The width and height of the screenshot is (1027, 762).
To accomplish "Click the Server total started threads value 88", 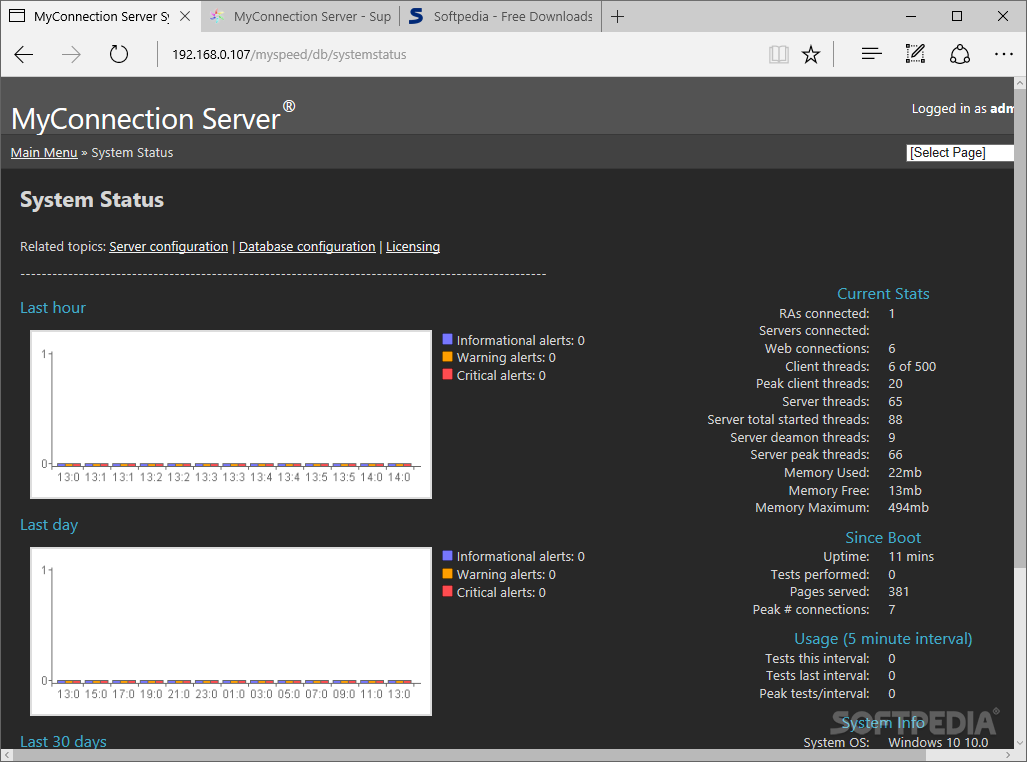I will pos(895,419).
